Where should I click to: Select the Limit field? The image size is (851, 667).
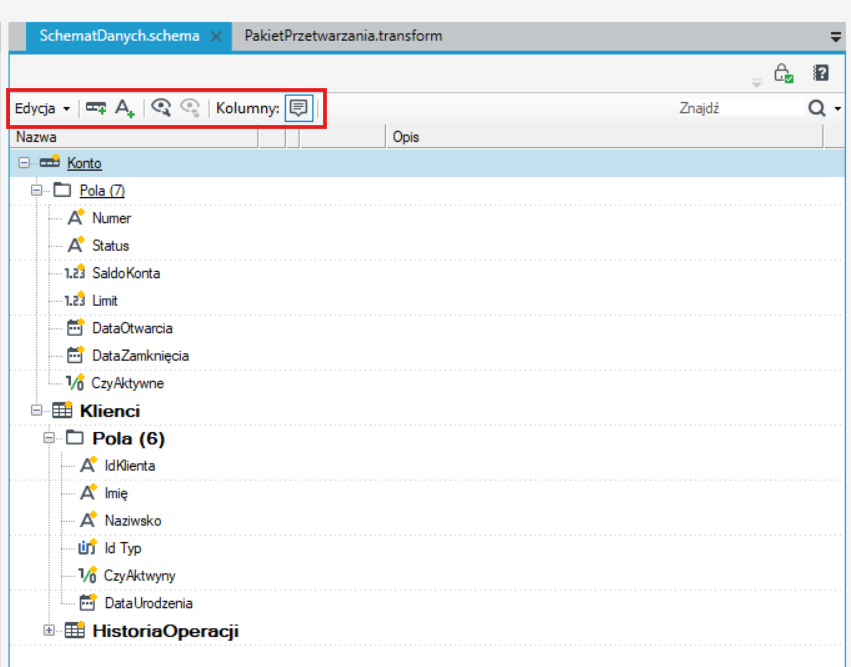click(105, 300)
